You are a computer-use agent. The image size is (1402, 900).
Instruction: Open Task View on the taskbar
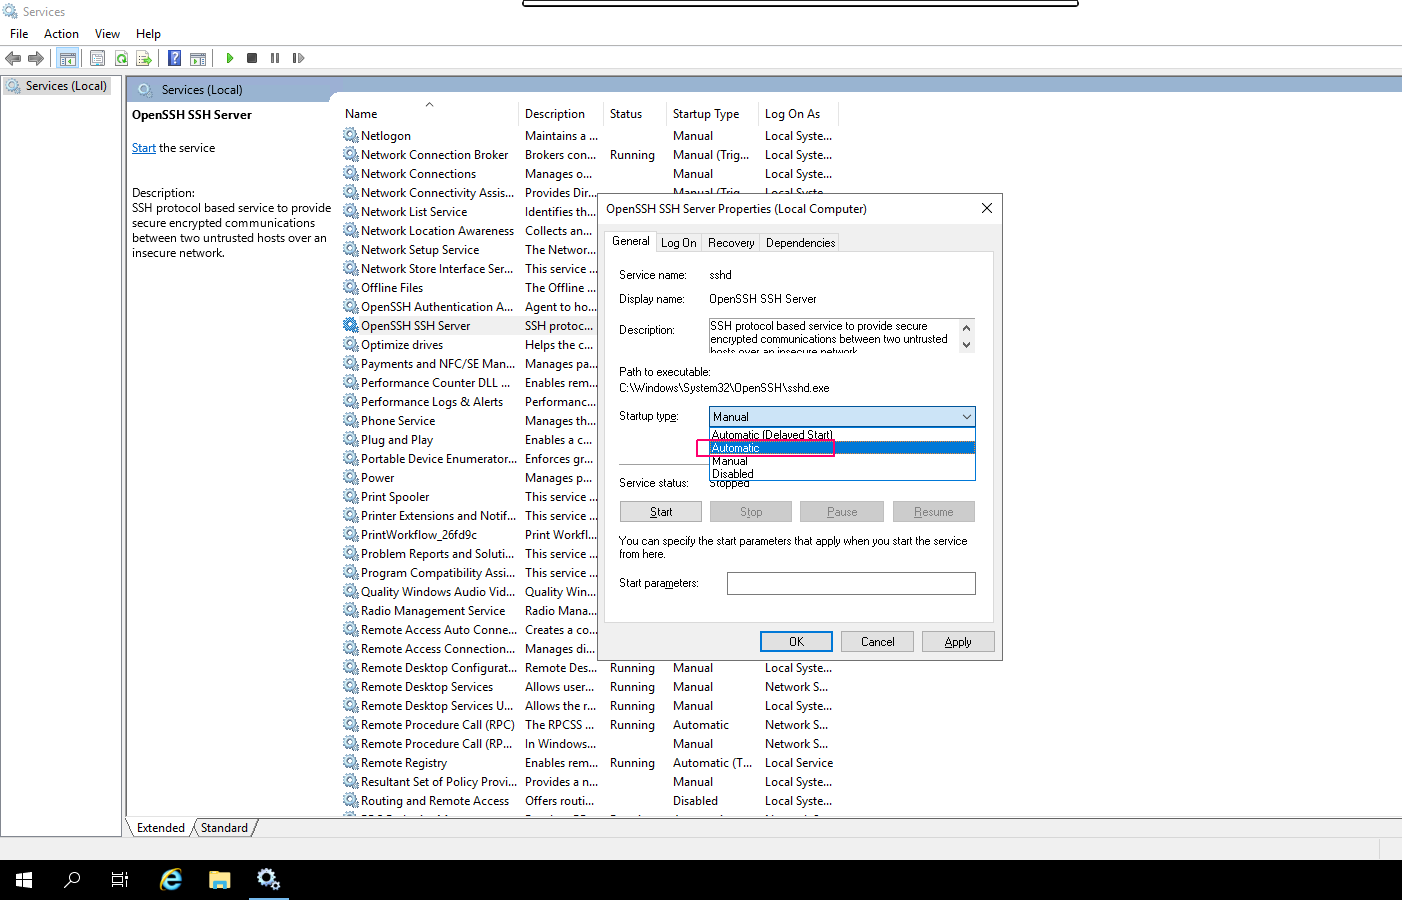120,880
